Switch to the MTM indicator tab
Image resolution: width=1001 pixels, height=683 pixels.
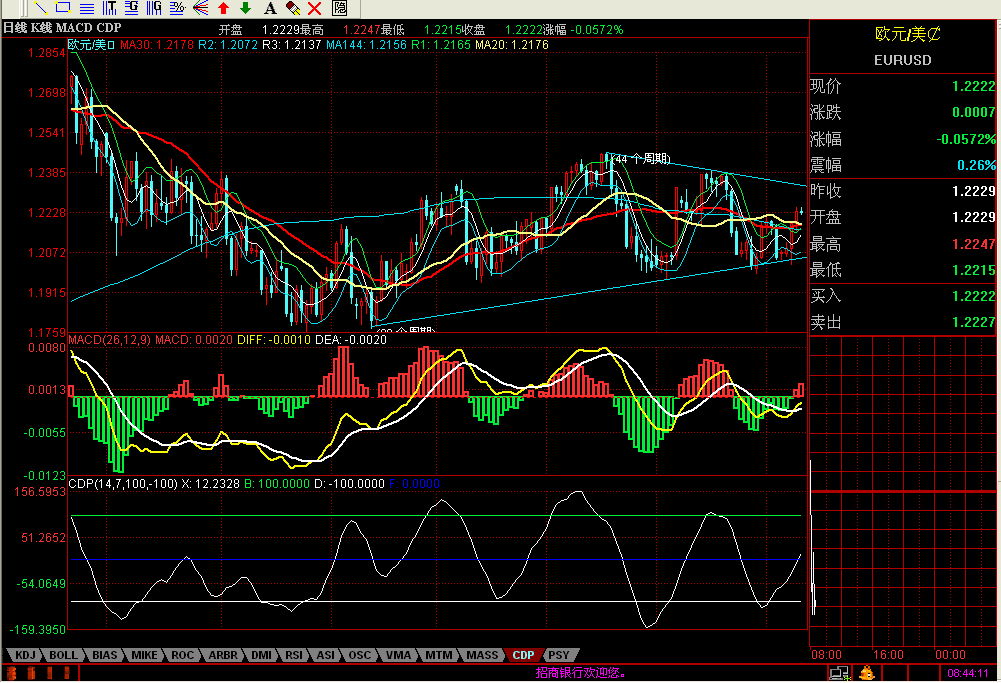(x=437, y=655)
